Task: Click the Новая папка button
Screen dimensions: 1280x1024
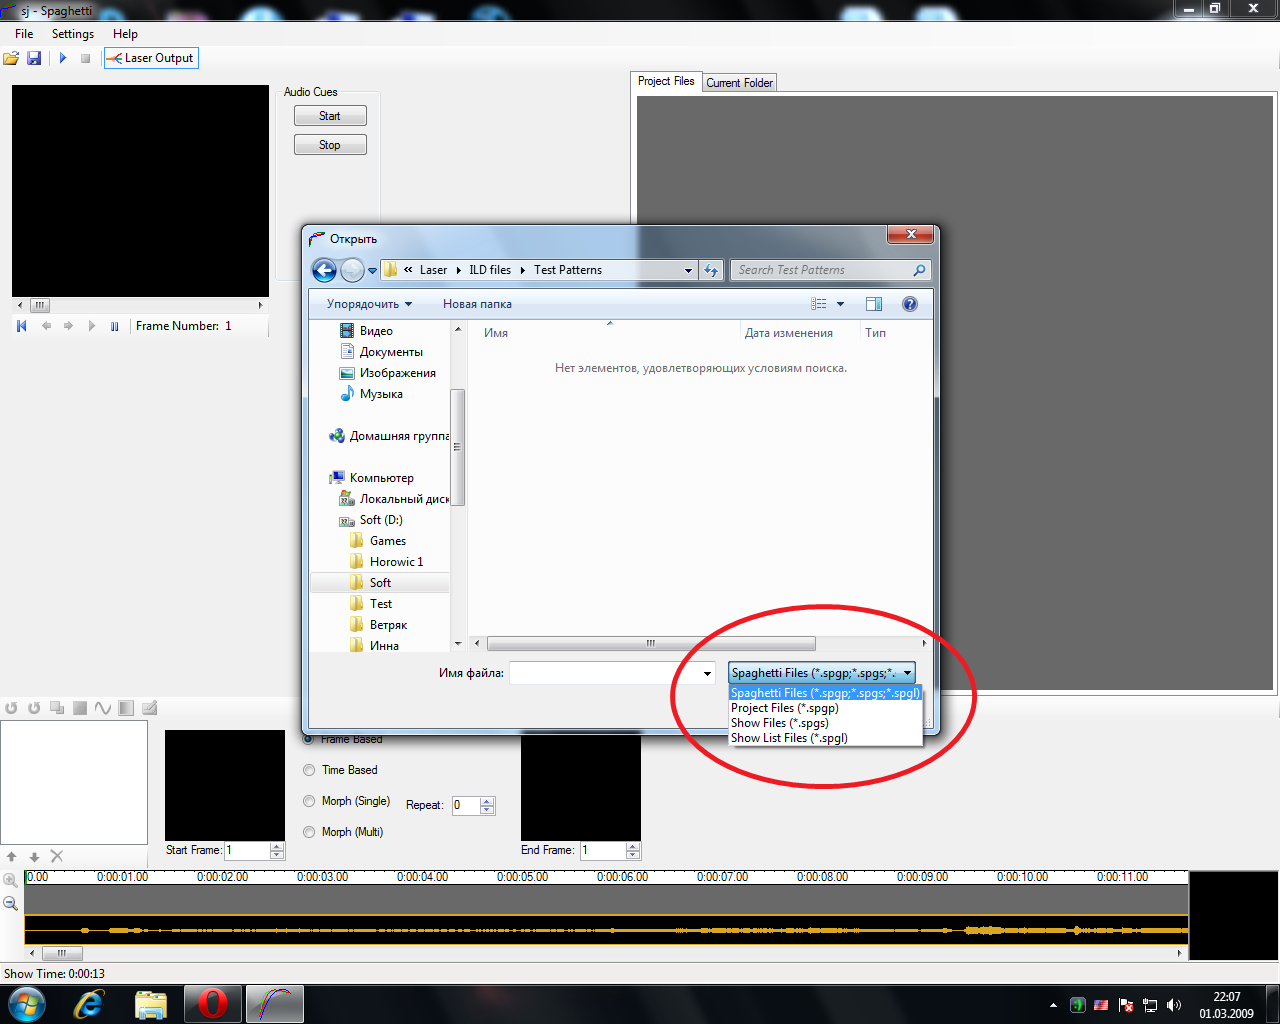Action: pos(477,304)
